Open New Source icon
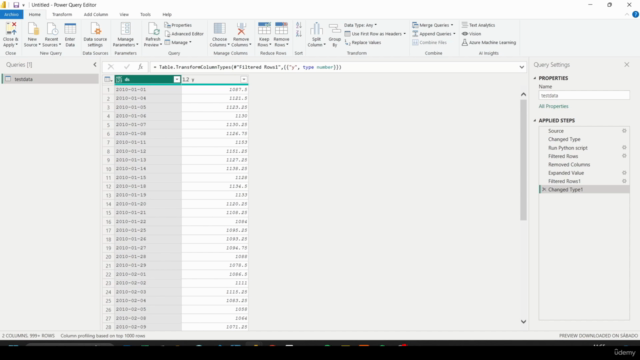The height and width of the screenshot is (360, 640). (32, 30)
